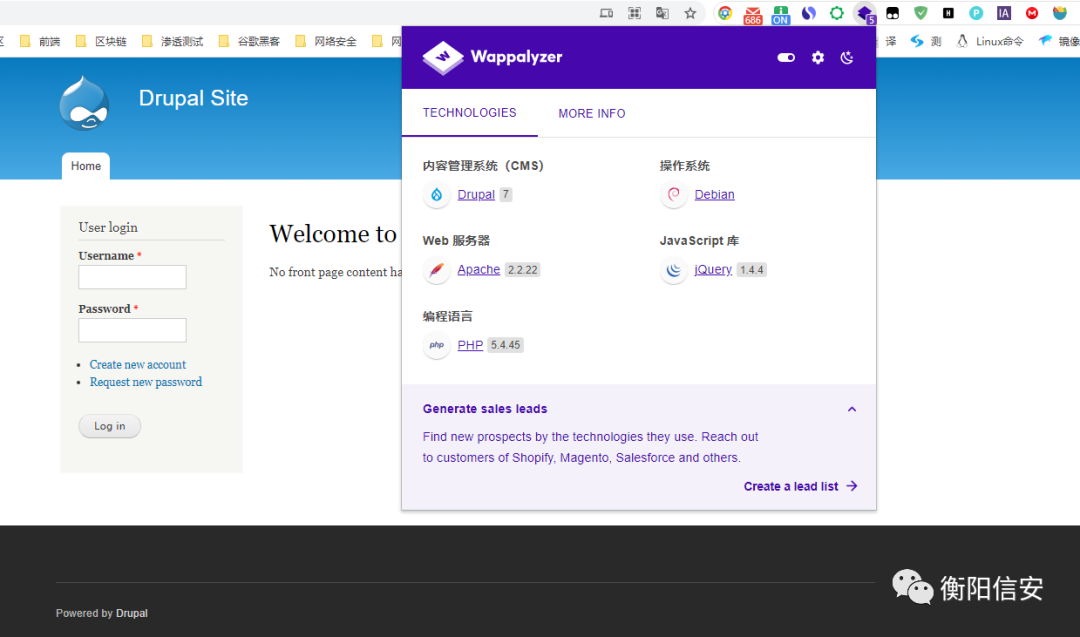
Task: Focus the Username input field
Action: click(x=132, y=277)
